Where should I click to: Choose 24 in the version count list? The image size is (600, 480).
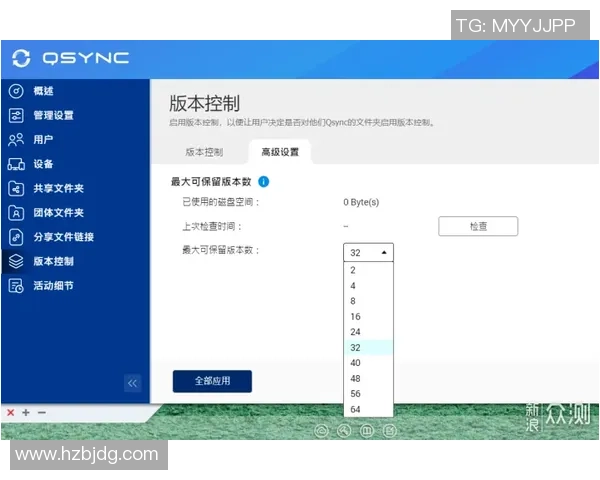tap(368, 332)
